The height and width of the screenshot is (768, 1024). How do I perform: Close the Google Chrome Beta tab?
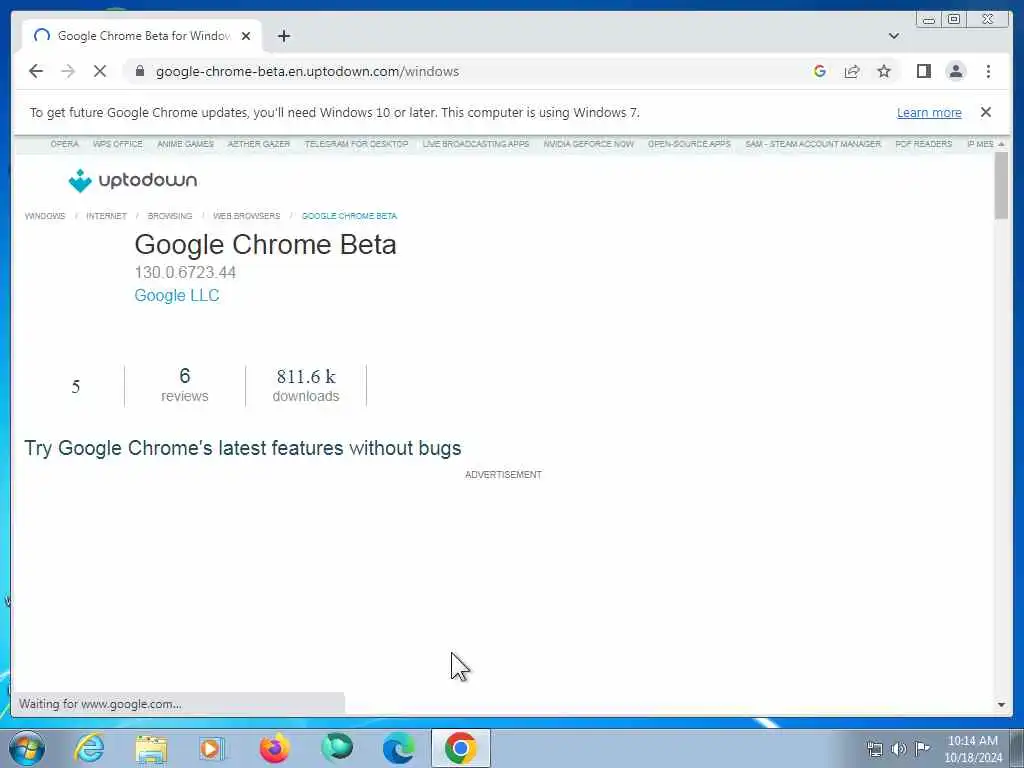coord(246,36)
